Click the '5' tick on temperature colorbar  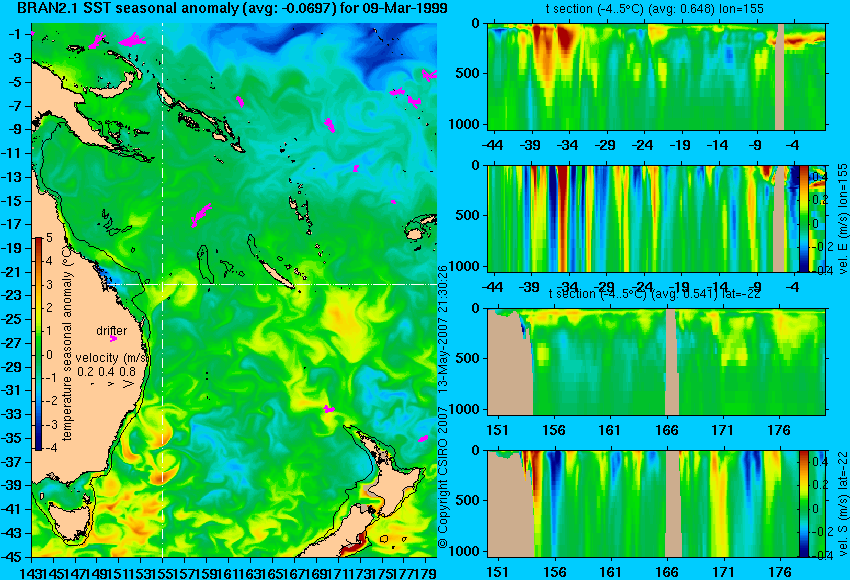(49, 237)
